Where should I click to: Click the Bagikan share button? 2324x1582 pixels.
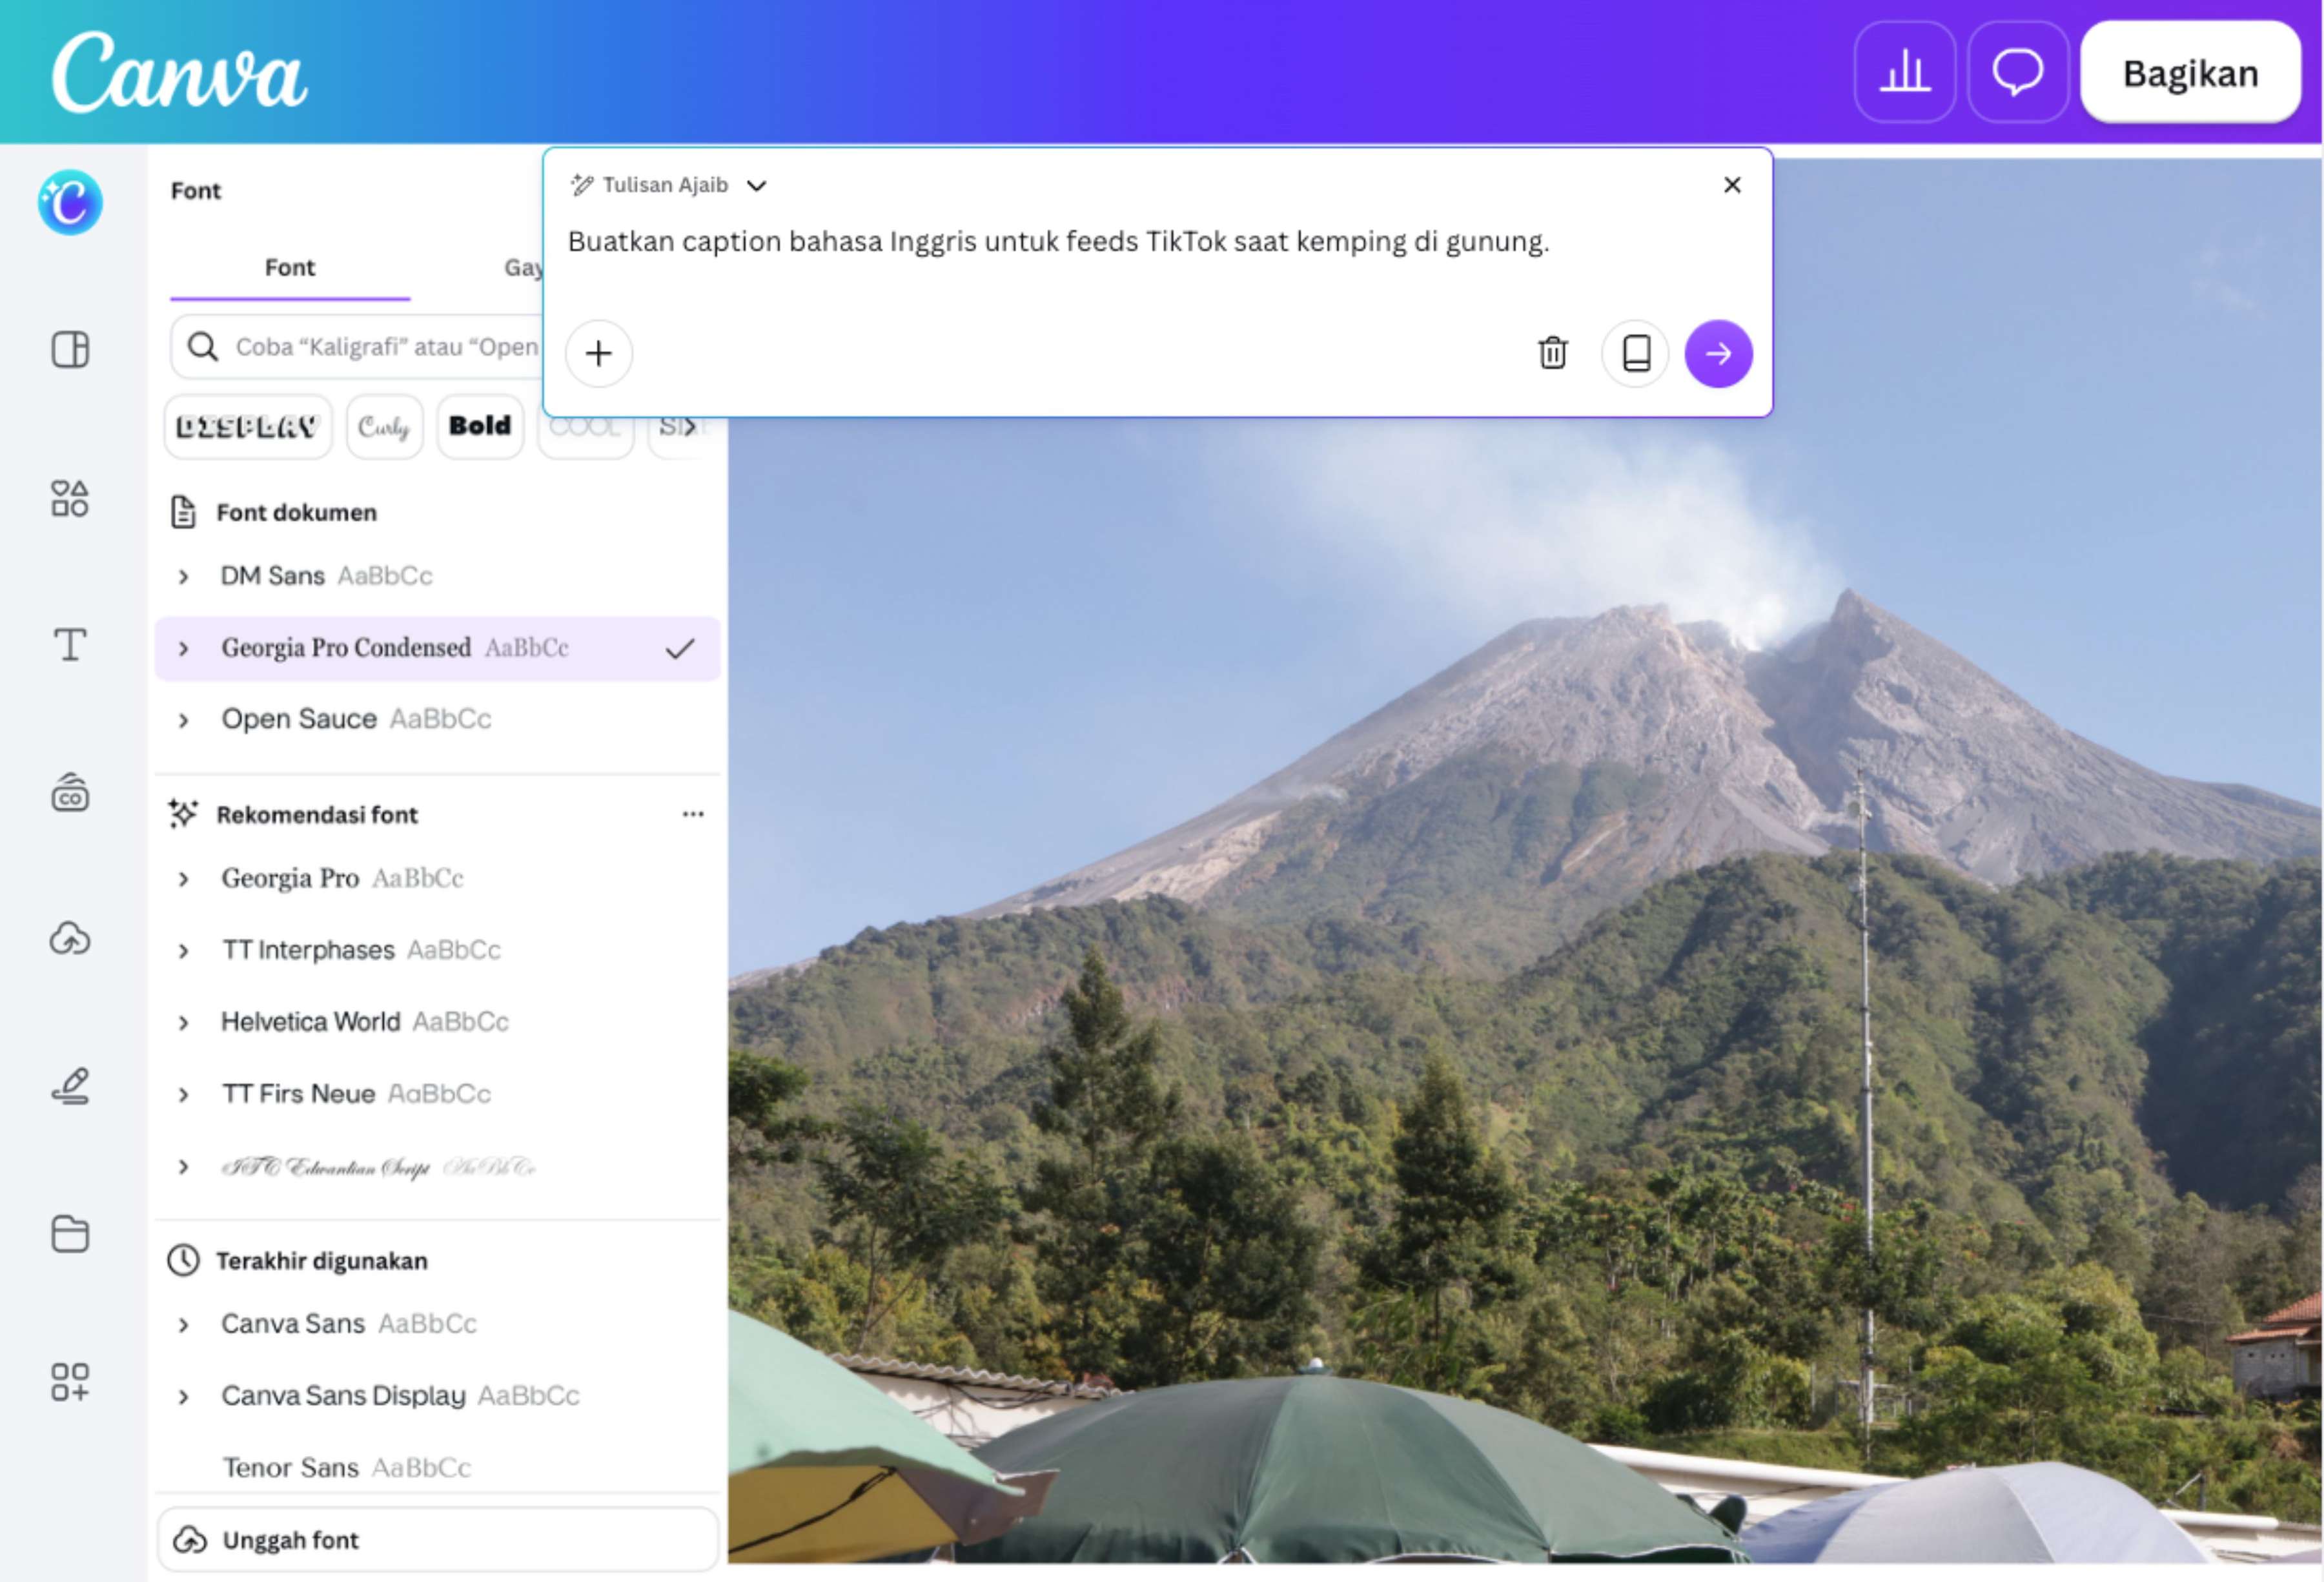coord(2190,73)
